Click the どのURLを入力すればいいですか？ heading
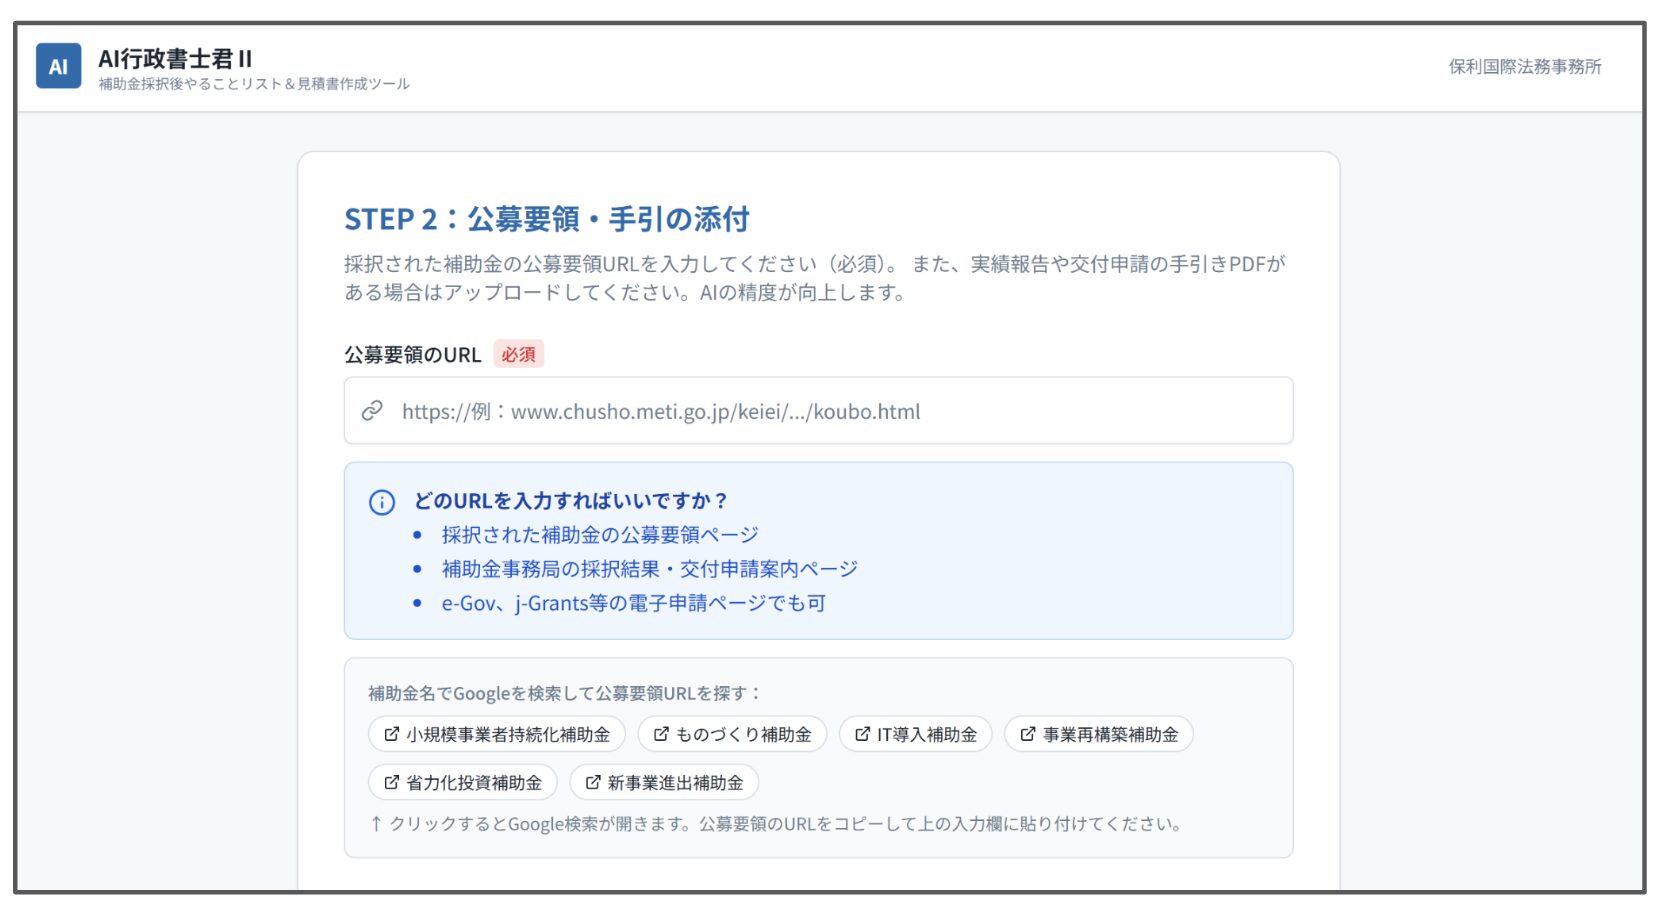Image resolution: width=1661 pixels, height=918 pixels. pyautogui.click(x=570, y=501)
